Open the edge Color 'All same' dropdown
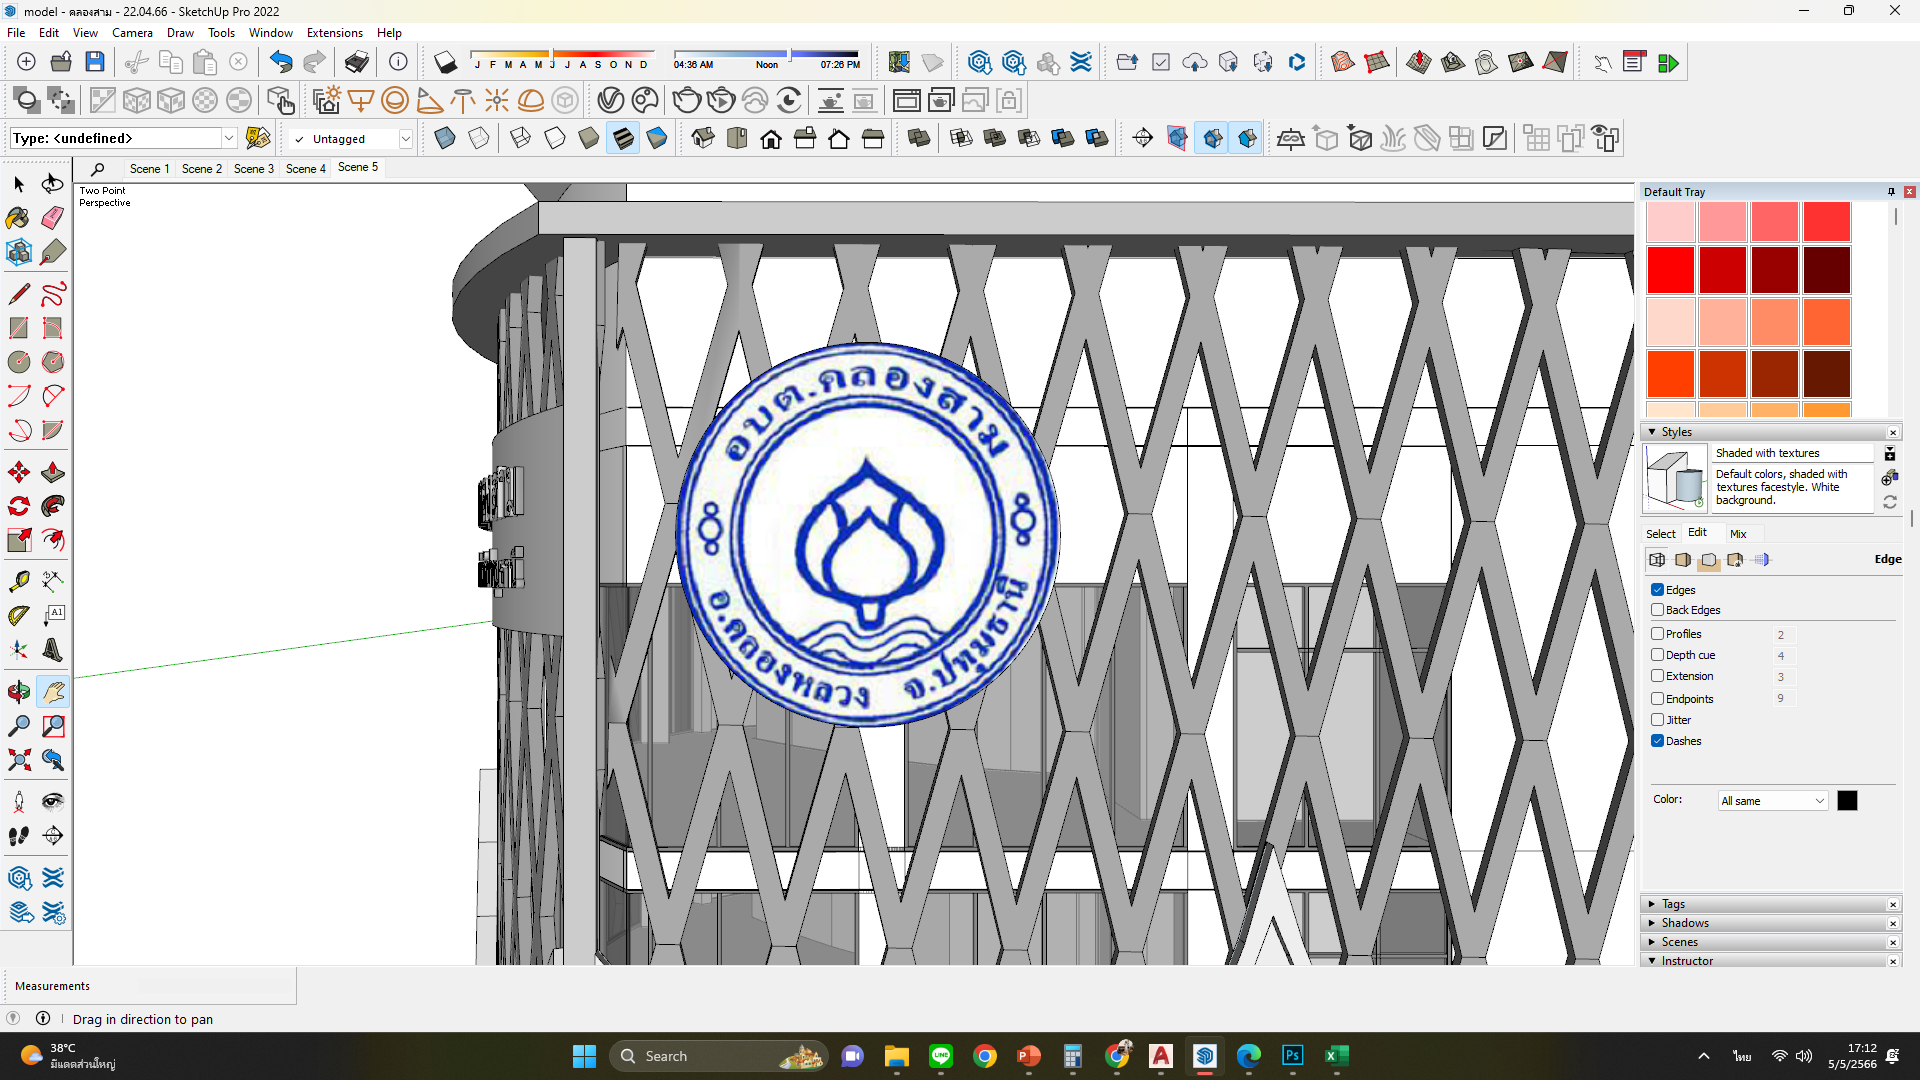 (1772, 801)
